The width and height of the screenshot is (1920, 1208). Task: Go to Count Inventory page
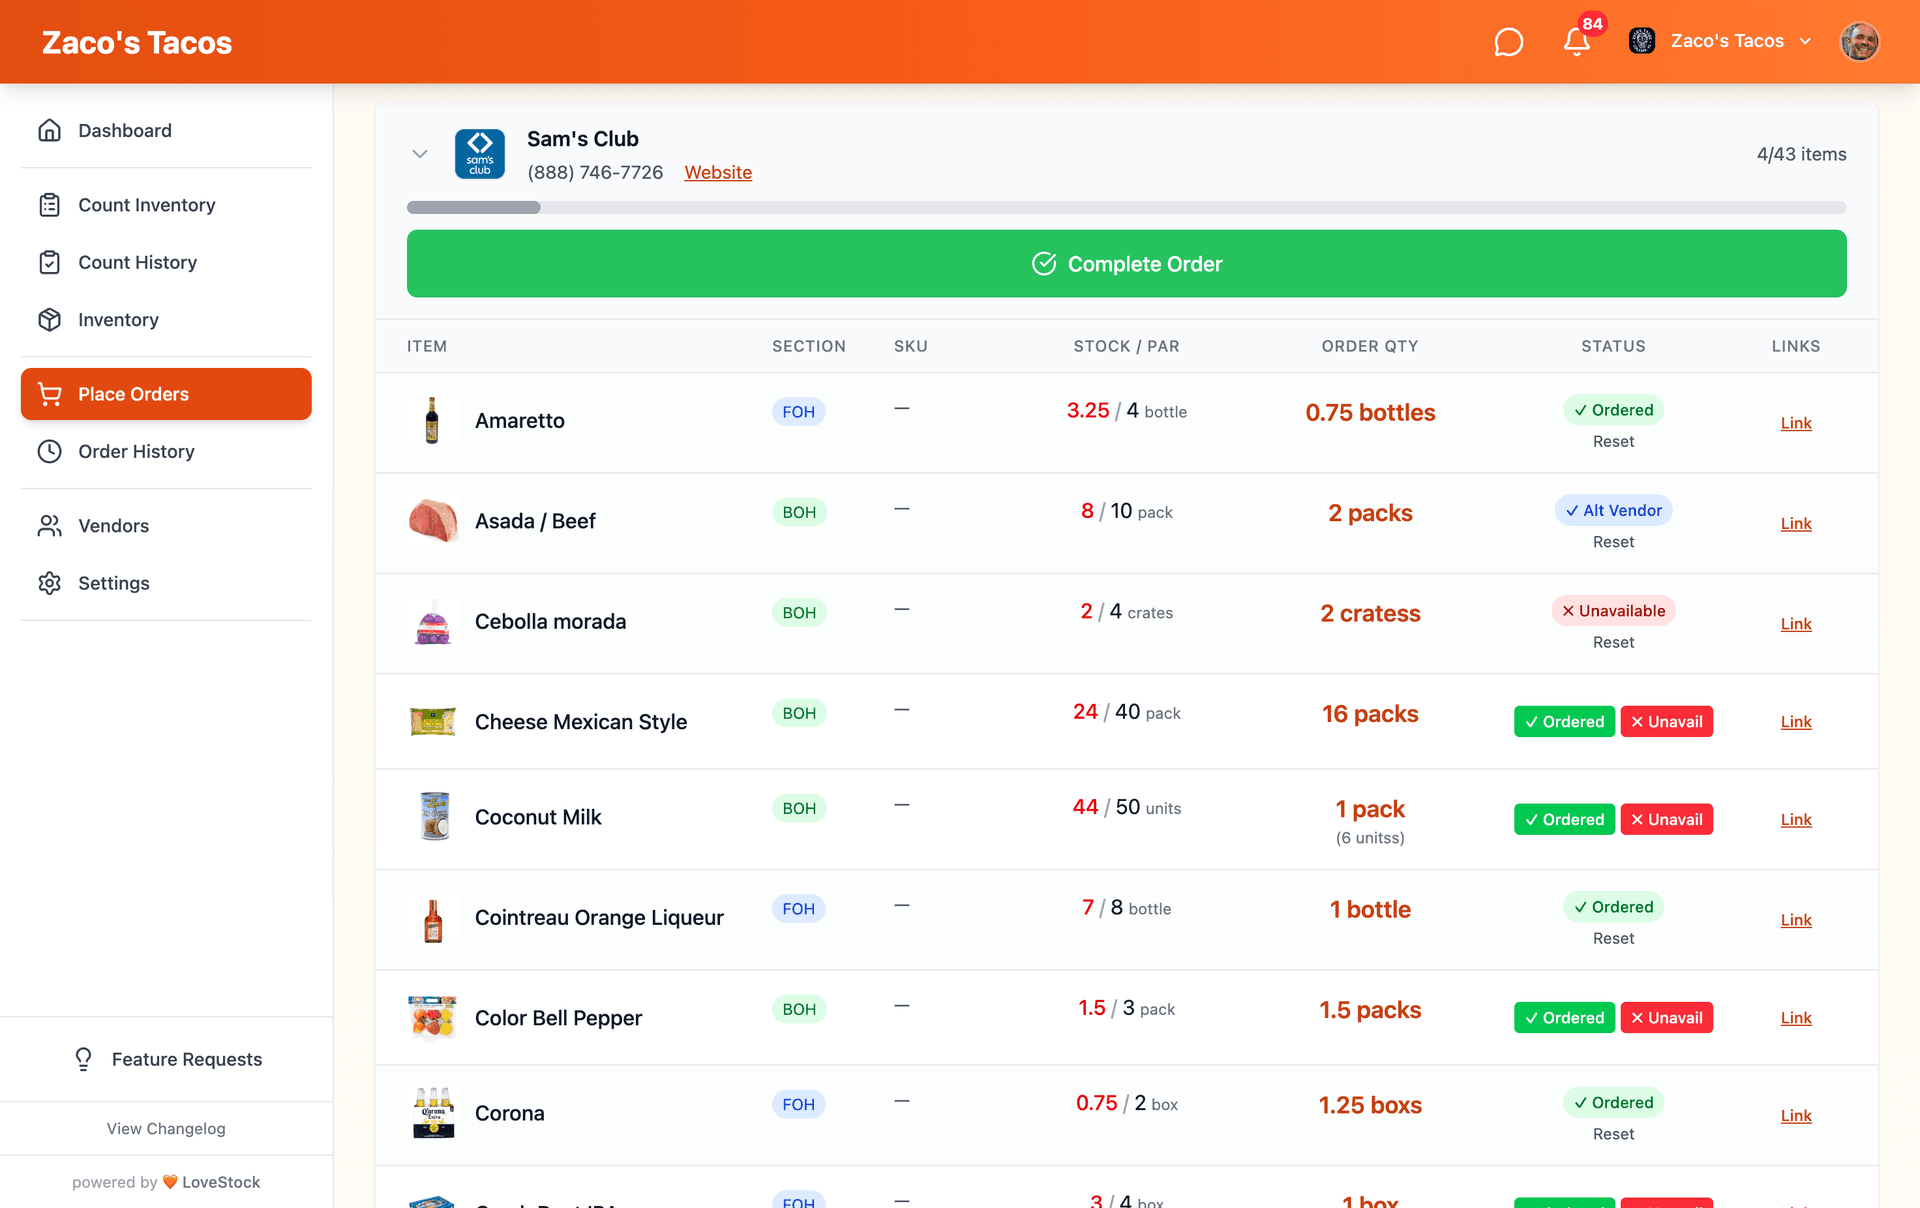pos(147,205)
